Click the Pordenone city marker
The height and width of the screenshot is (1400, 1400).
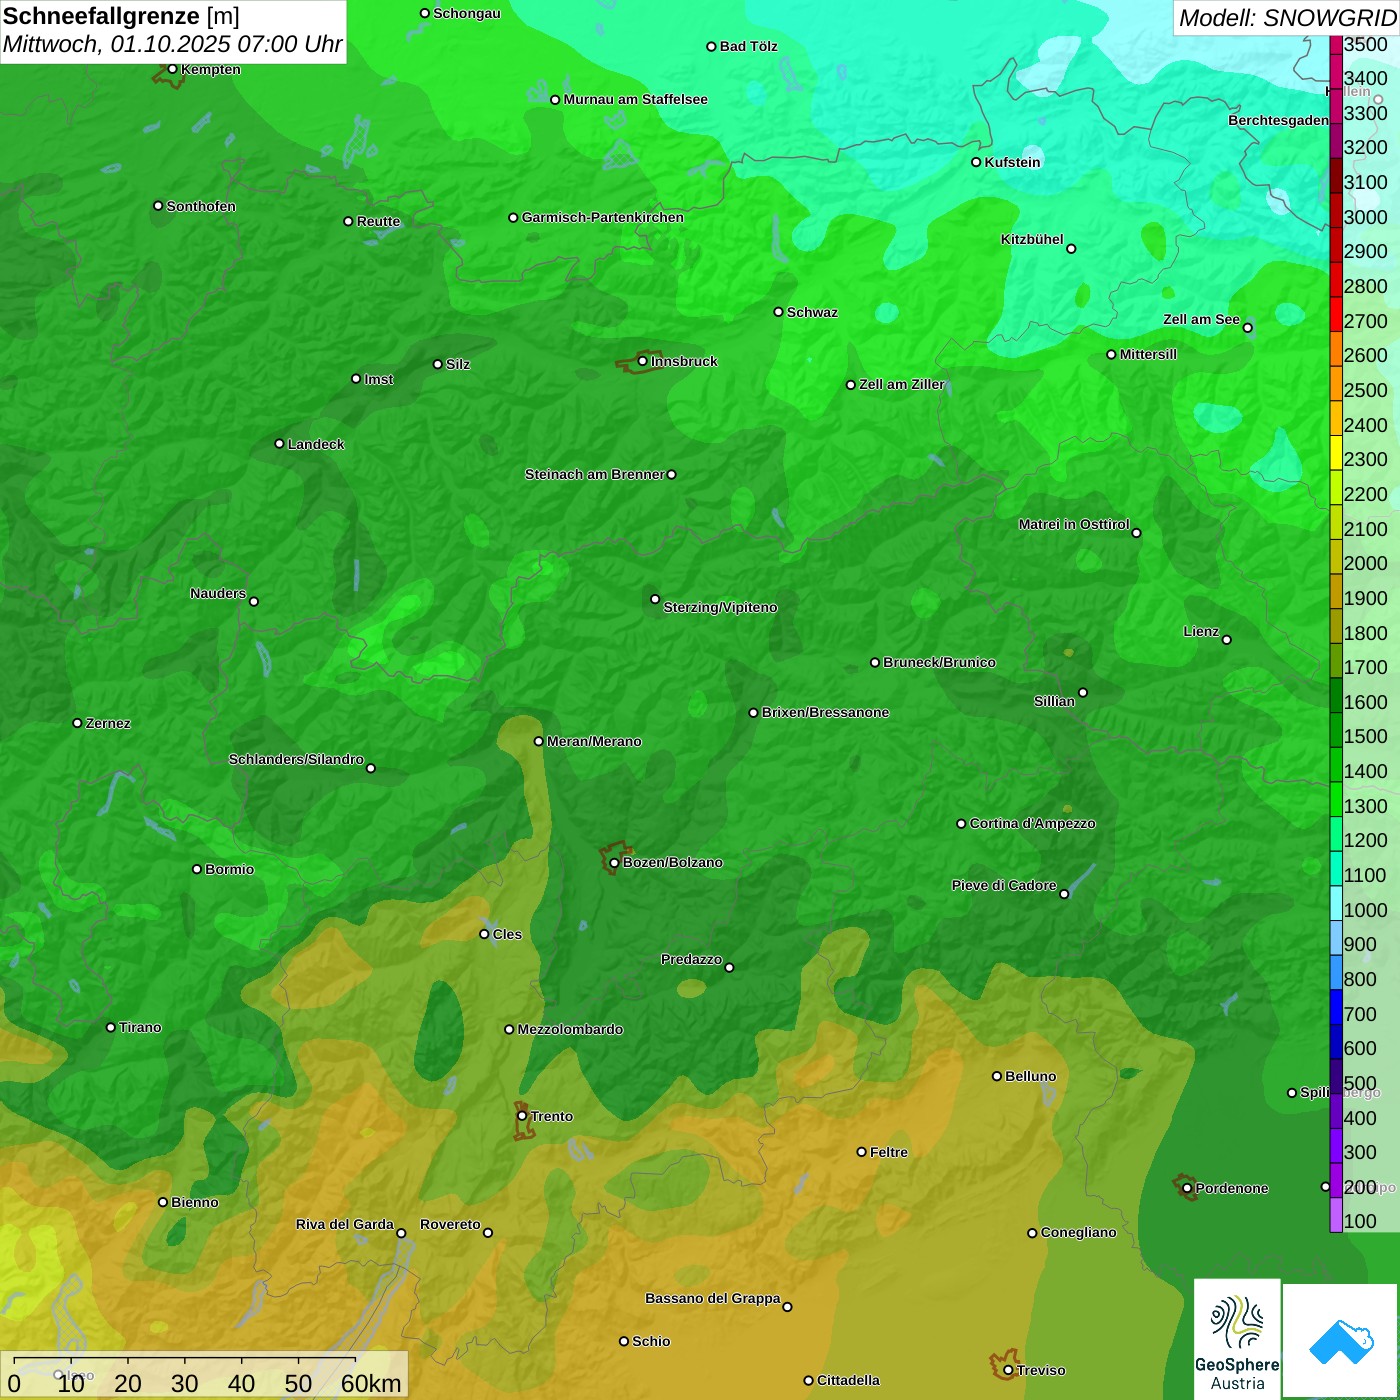[1187, 1189]
